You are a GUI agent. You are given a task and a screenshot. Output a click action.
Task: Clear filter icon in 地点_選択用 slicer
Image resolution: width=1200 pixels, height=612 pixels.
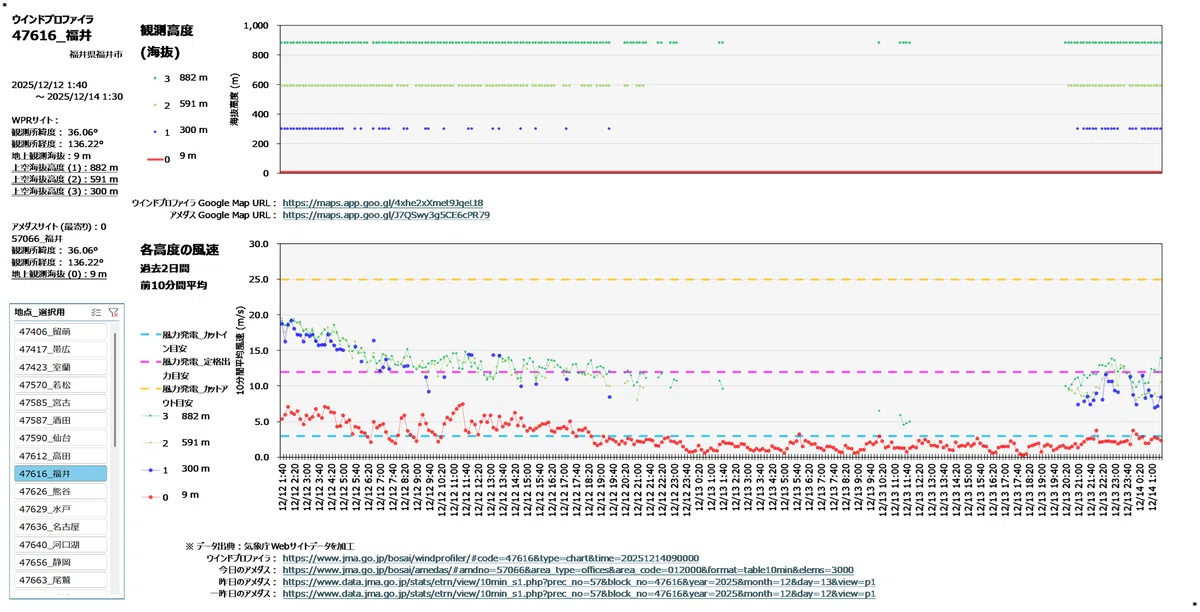(x=113, y=312)
